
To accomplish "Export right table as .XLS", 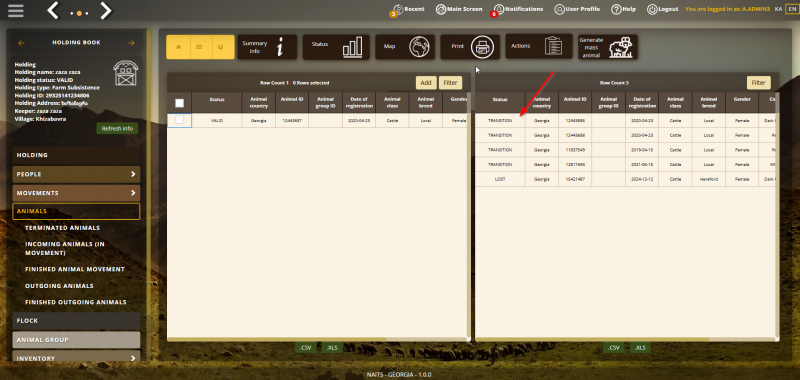I will [x=640, y=348].
